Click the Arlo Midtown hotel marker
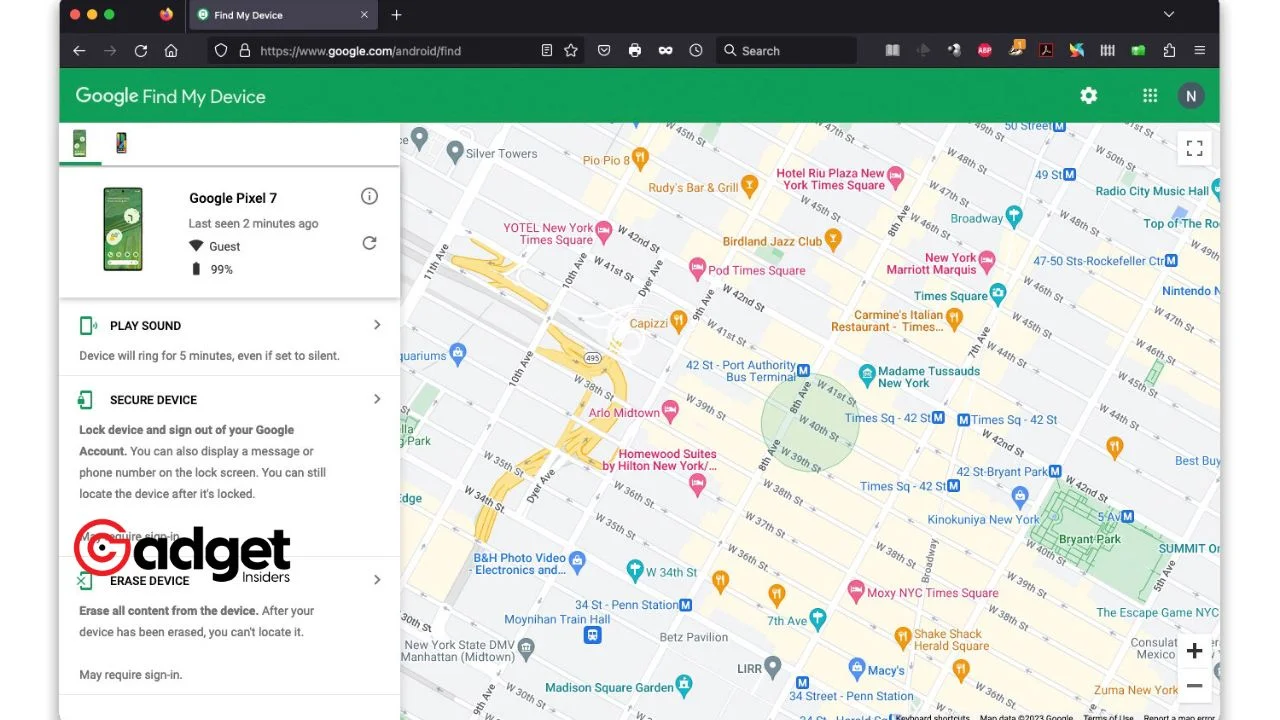Image resolution: width=1280 pixels, height=720 pixels. 671,409
